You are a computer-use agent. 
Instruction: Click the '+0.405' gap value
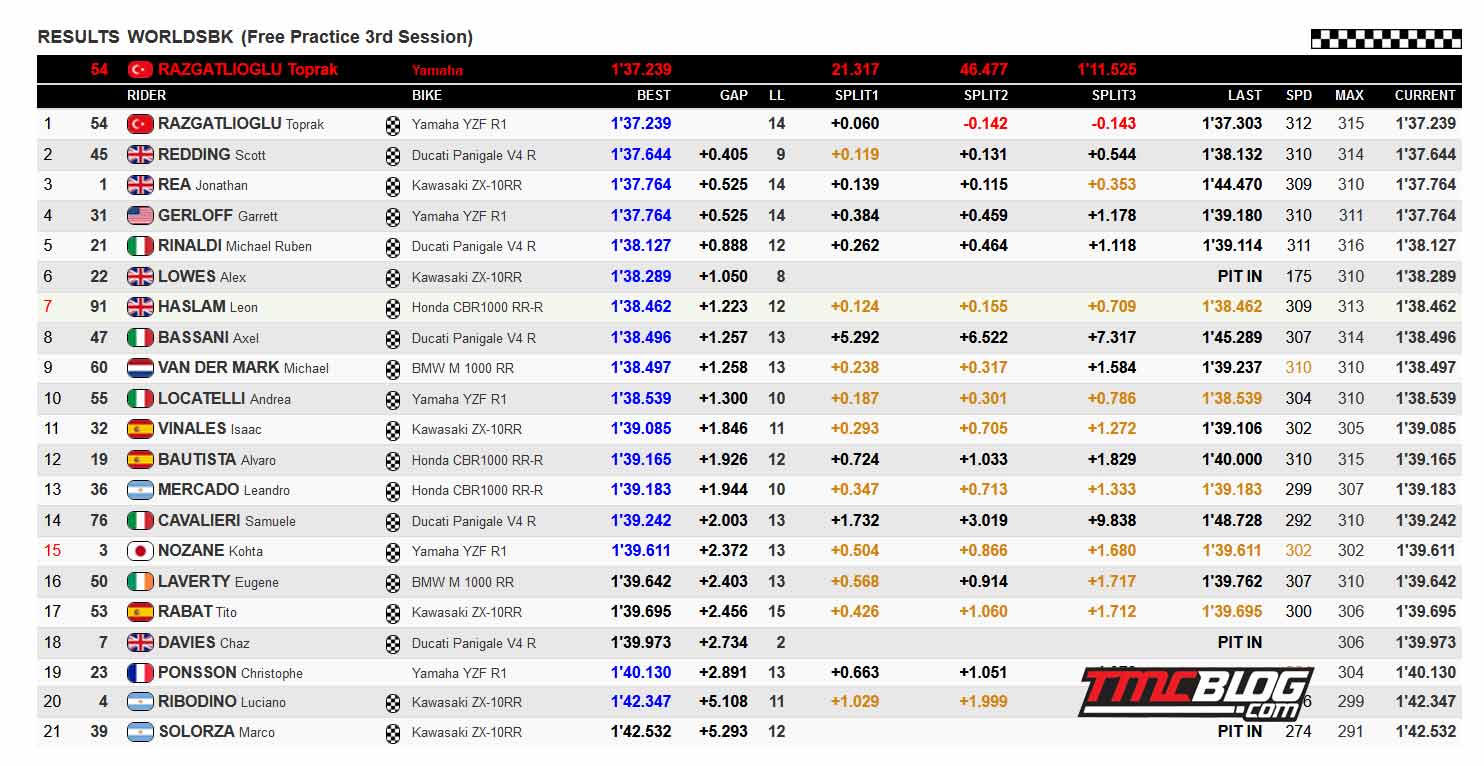pos(723,155)
